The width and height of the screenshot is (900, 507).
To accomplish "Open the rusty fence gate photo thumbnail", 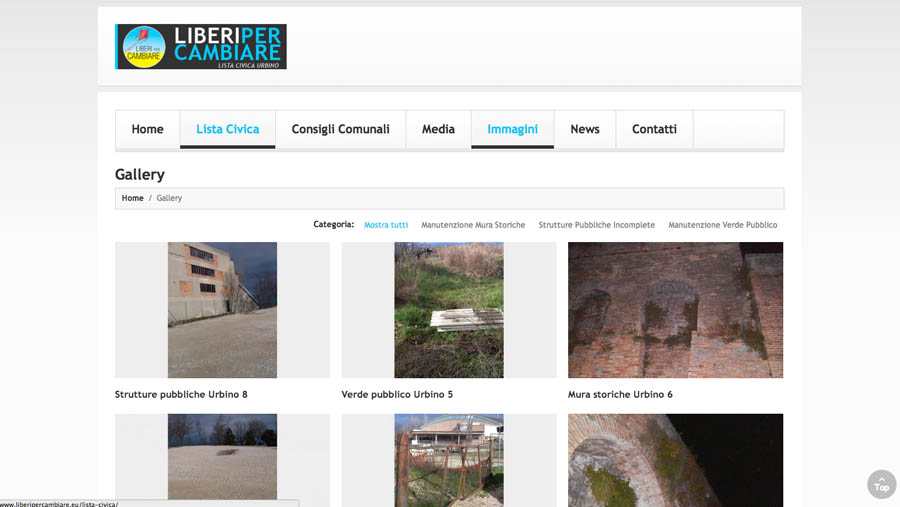I will [x=449, y=459].
